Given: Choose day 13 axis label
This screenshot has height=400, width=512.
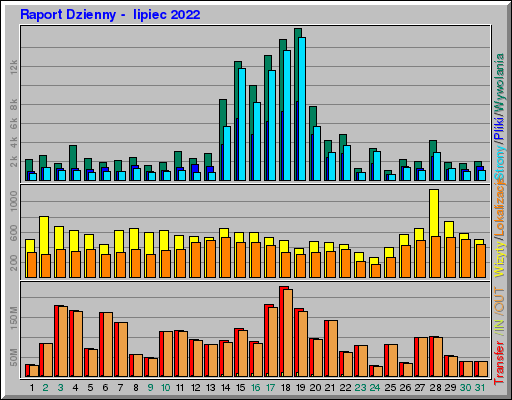Looking at the screenshot, I should pyautogui.click(x=211, y=388).
